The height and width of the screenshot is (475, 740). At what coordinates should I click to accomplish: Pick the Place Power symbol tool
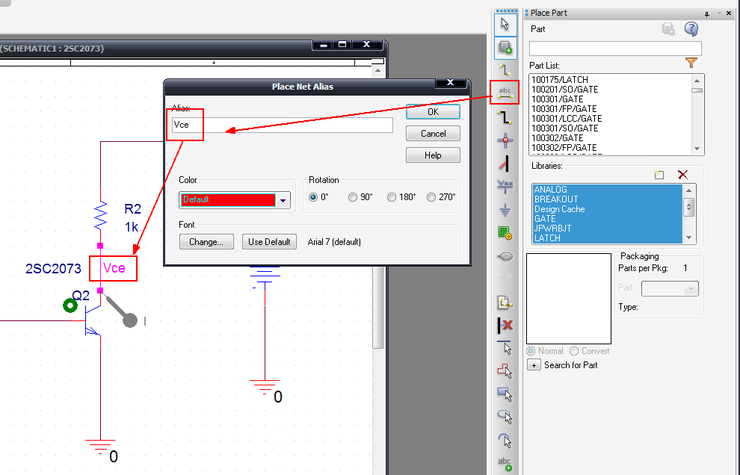click(505, 186)
